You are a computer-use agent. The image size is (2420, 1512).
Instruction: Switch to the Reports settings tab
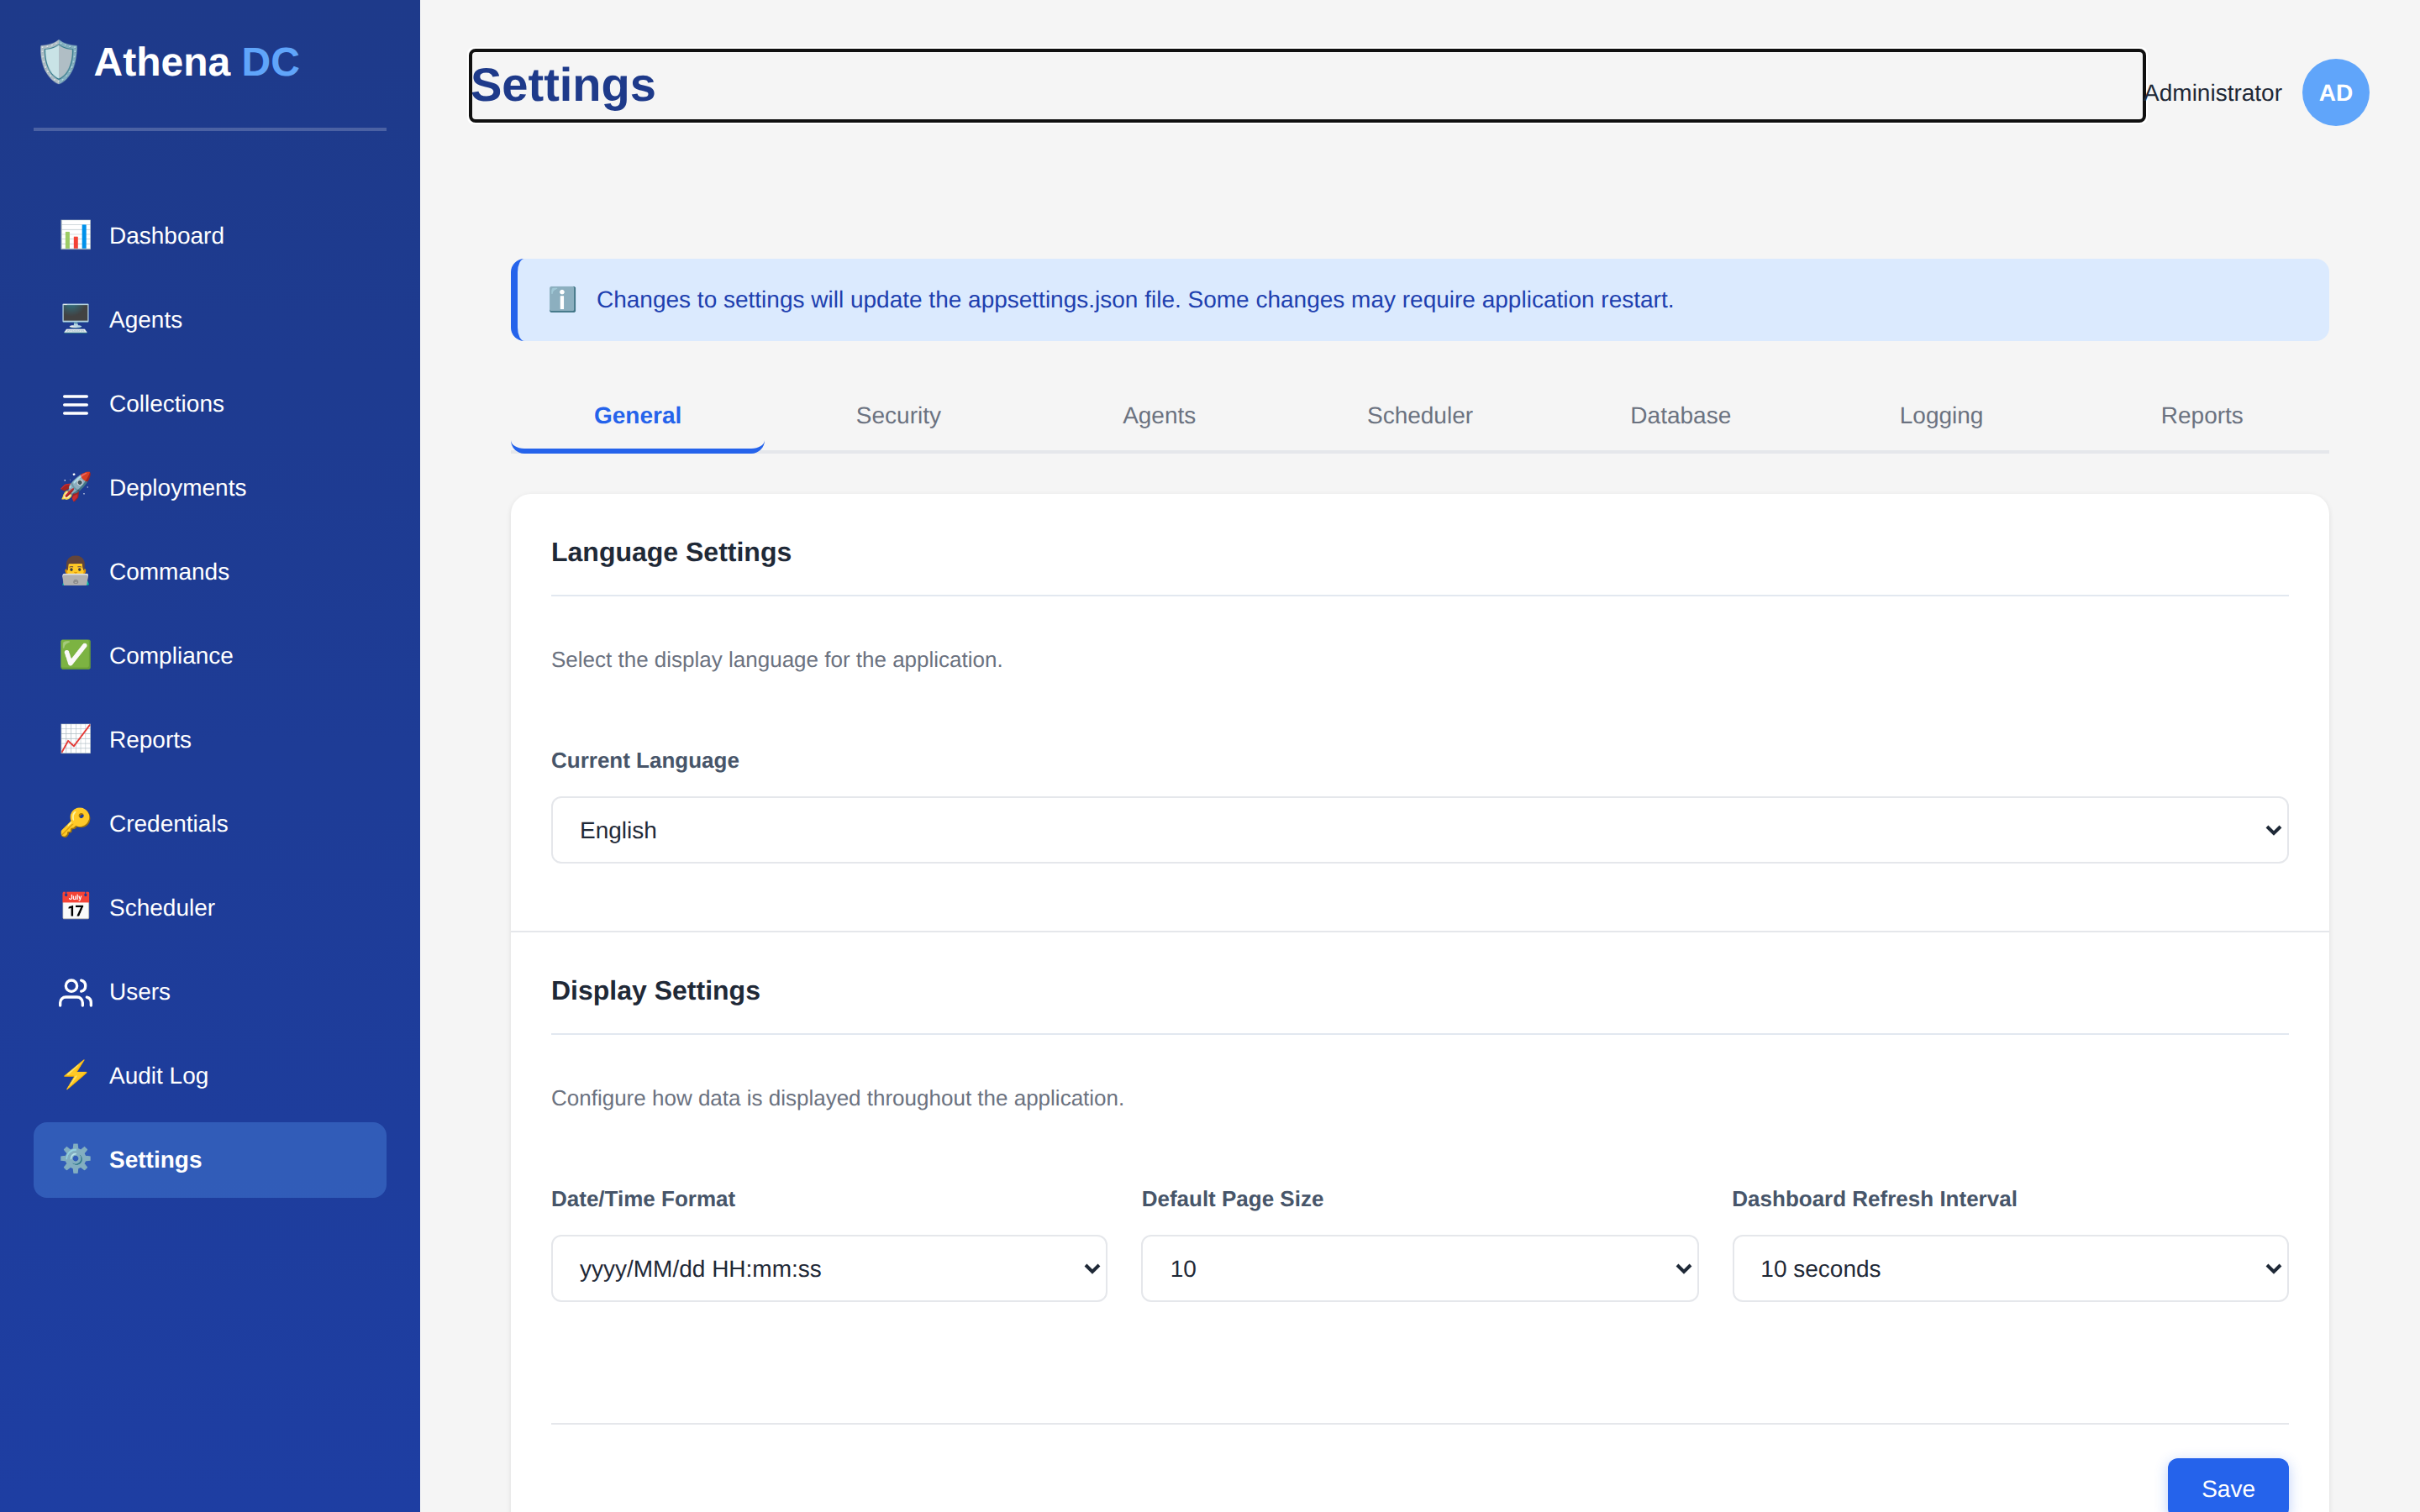tap(2201, 415)
